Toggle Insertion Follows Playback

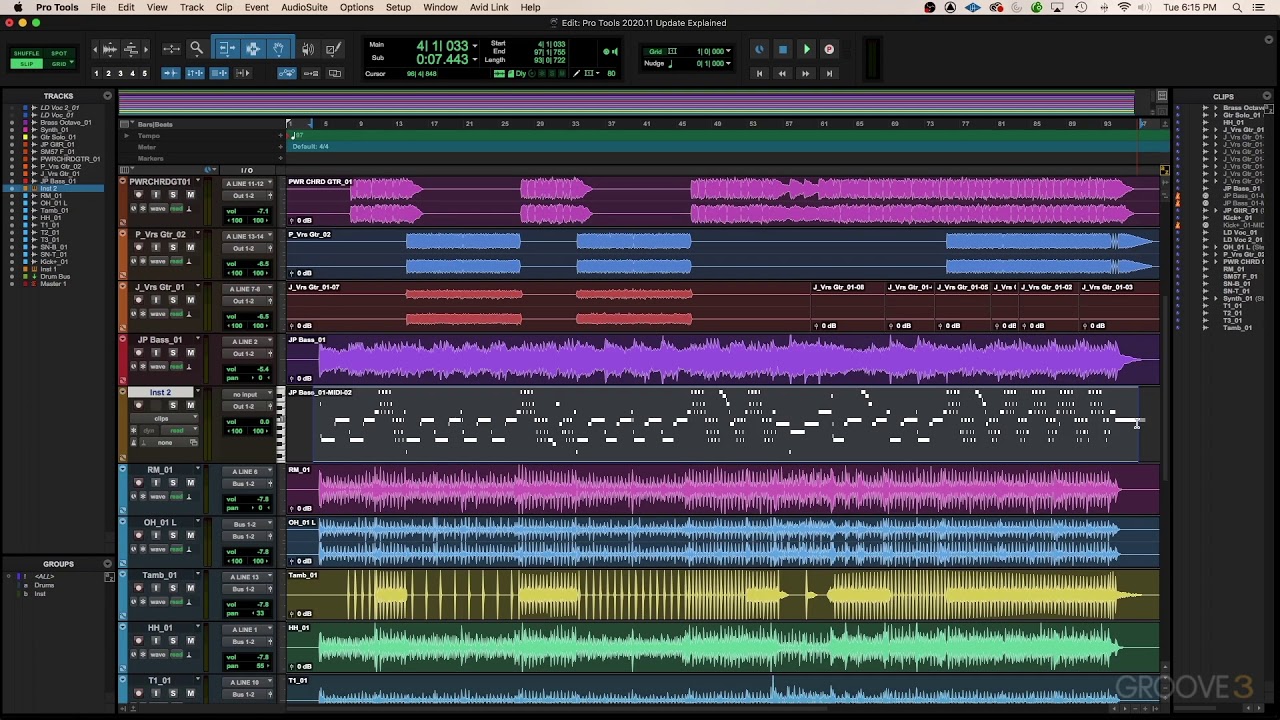pos(243,73)
